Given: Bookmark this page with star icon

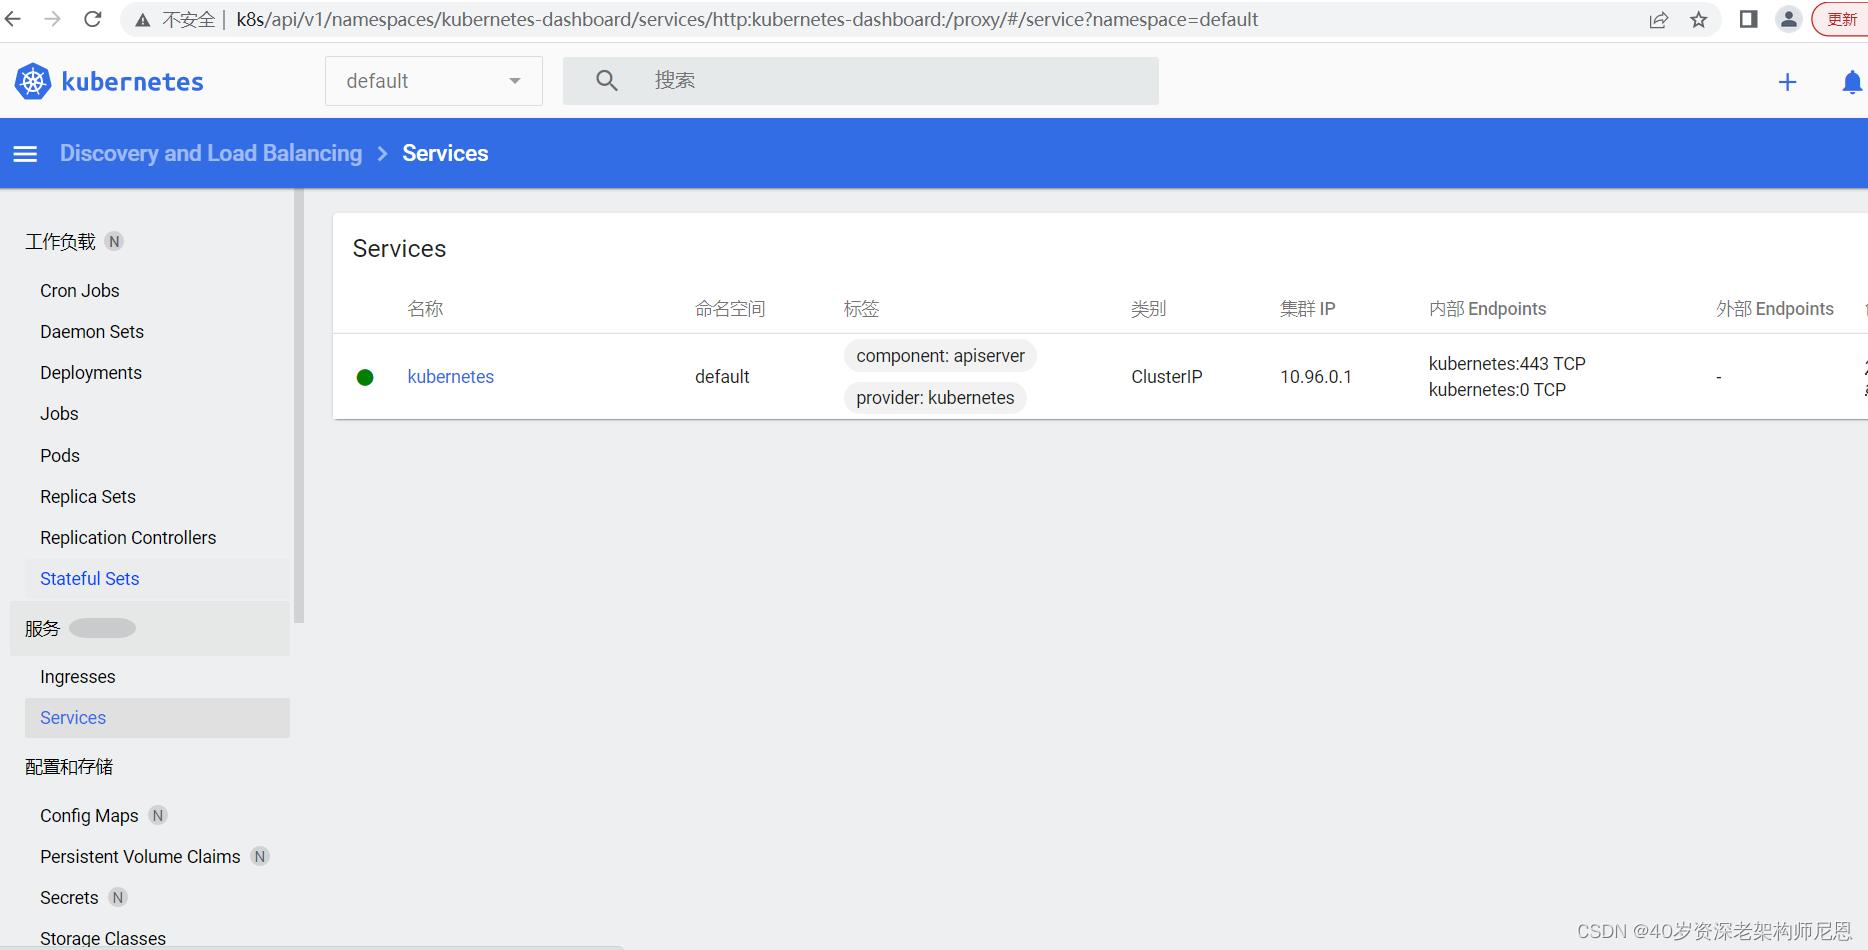Looking at the screenshot, I should tap(1699, 18).
